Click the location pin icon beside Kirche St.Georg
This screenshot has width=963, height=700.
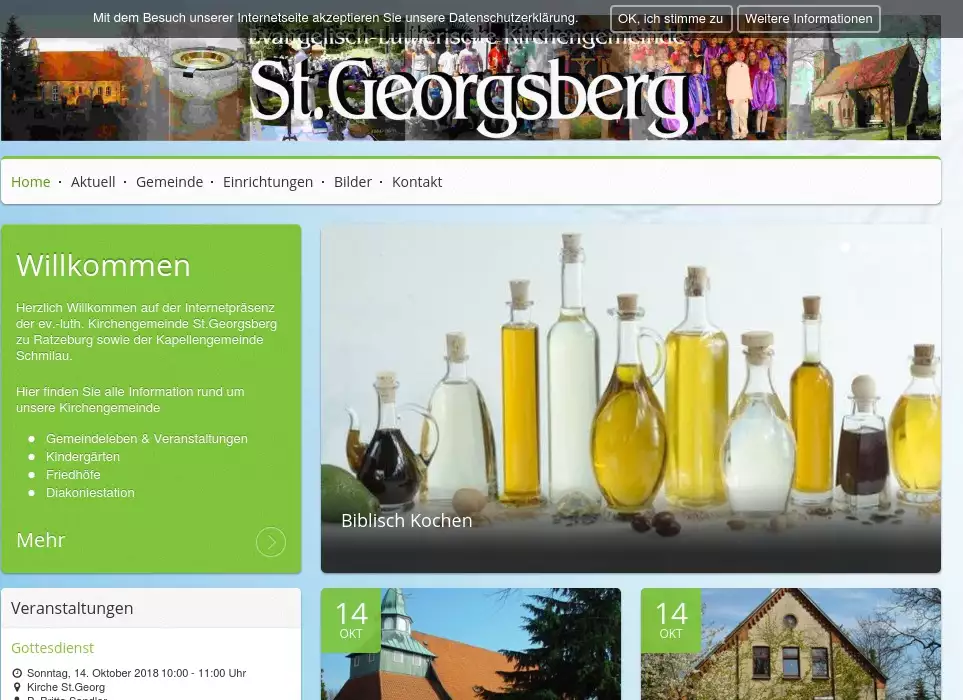[17, 687]
